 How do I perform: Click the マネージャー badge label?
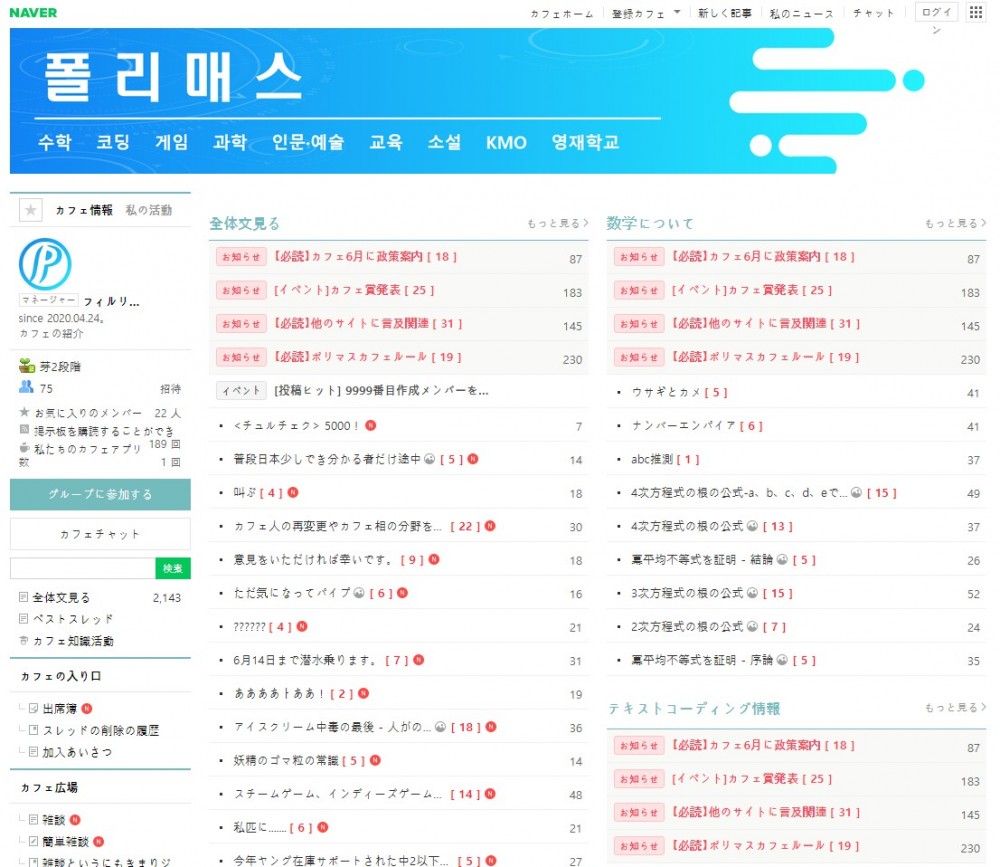(48, 300)
